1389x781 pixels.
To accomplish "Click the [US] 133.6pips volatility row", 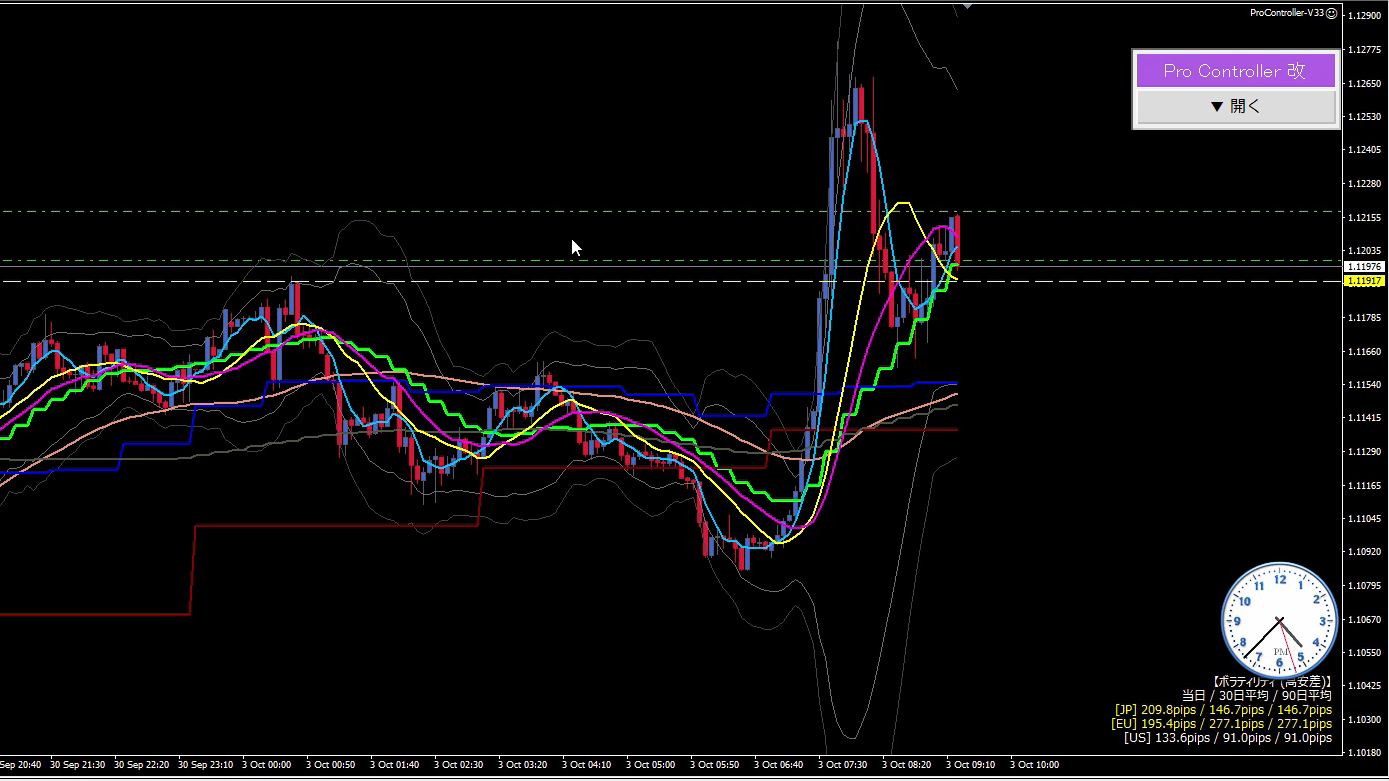I will click(x=1228, y=737).
